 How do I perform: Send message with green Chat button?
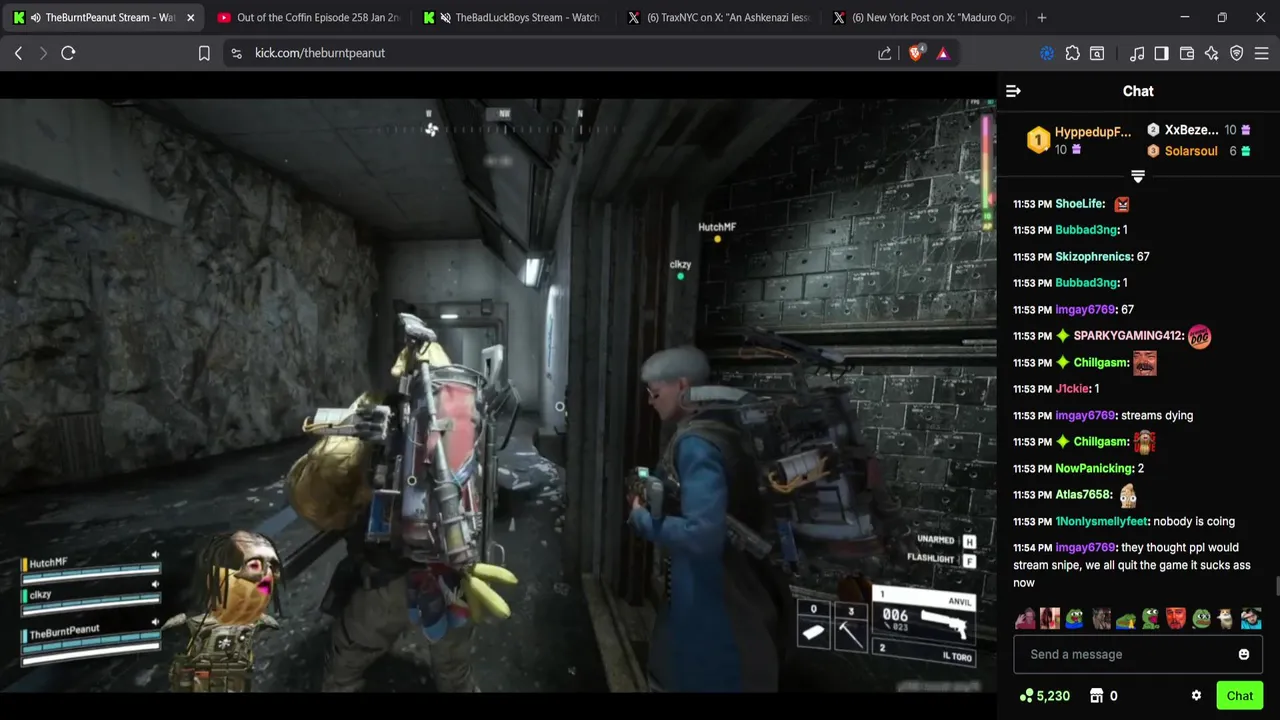pyautogui.click(x=1240, y=696)
